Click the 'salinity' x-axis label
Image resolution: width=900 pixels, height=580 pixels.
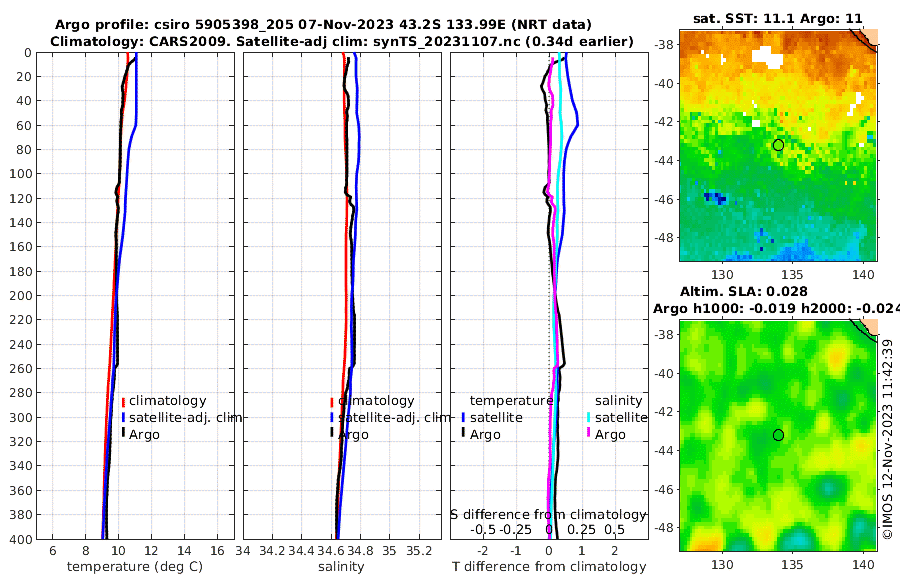pos(341,567)
